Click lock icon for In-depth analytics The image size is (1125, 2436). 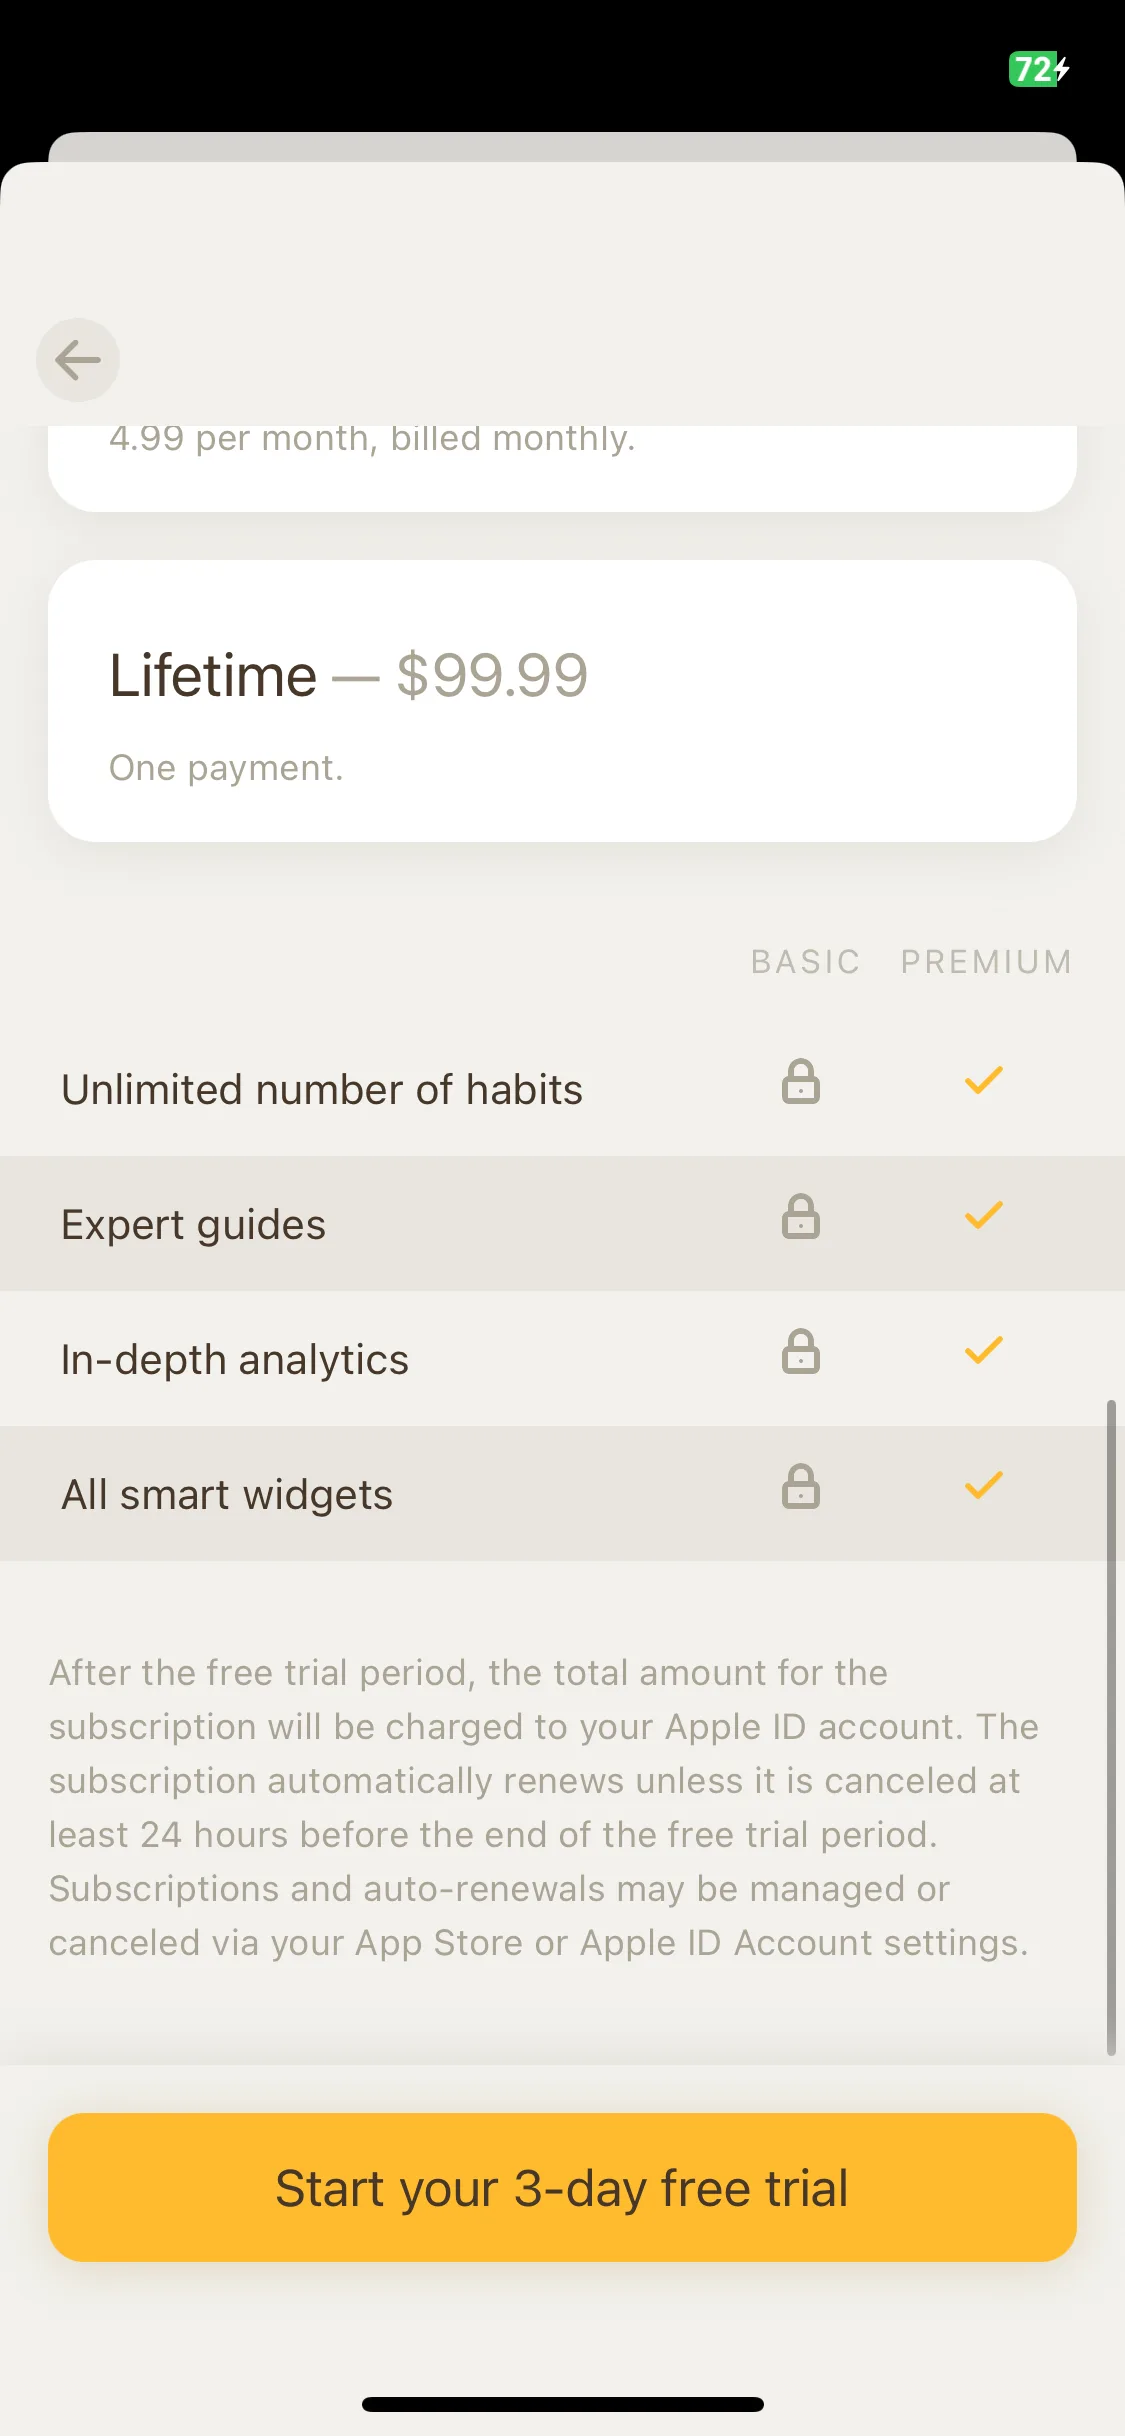(x=801, y=1352)
